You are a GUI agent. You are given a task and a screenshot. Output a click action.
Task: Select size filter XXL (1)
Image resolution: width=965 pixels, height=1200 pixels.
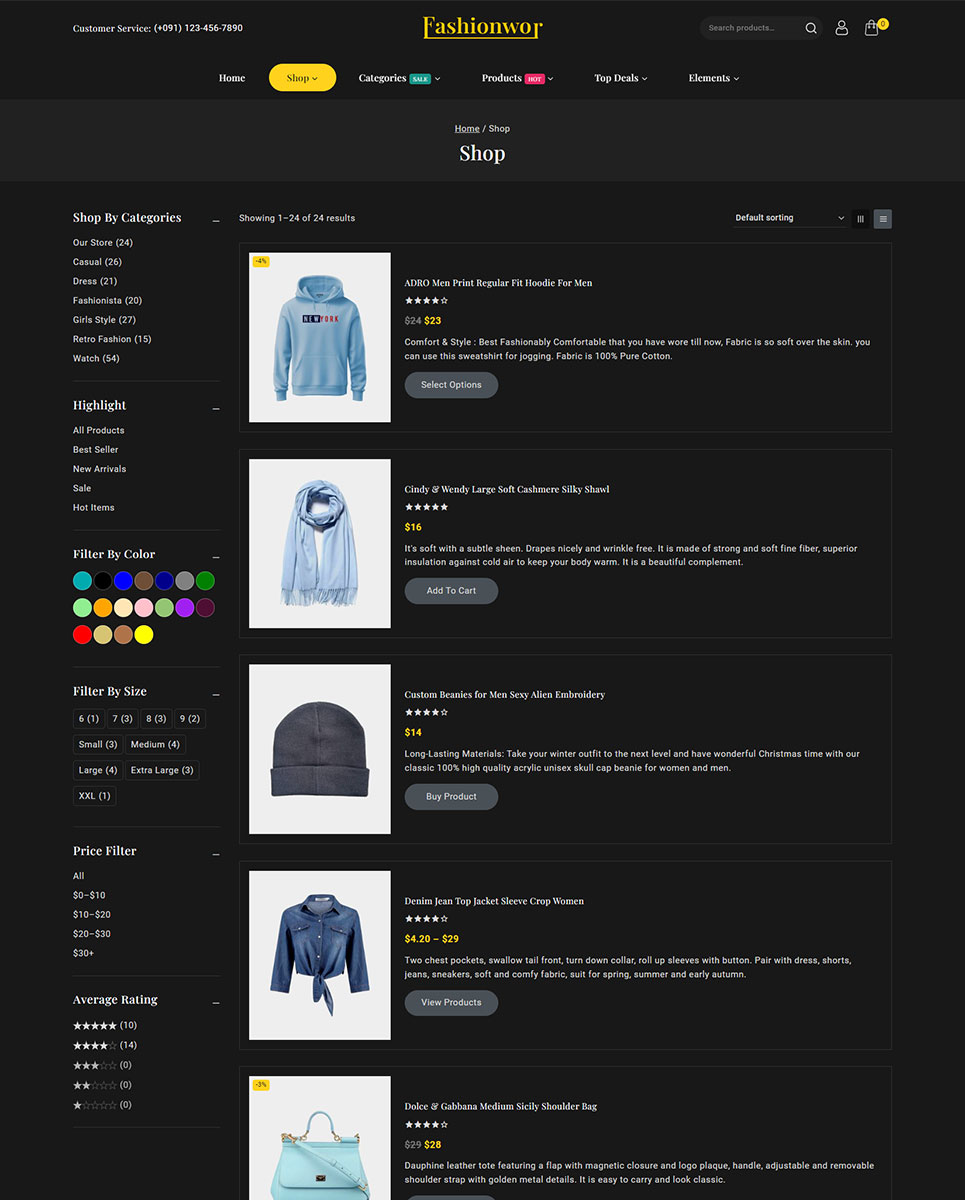click(x=94, y=797)
